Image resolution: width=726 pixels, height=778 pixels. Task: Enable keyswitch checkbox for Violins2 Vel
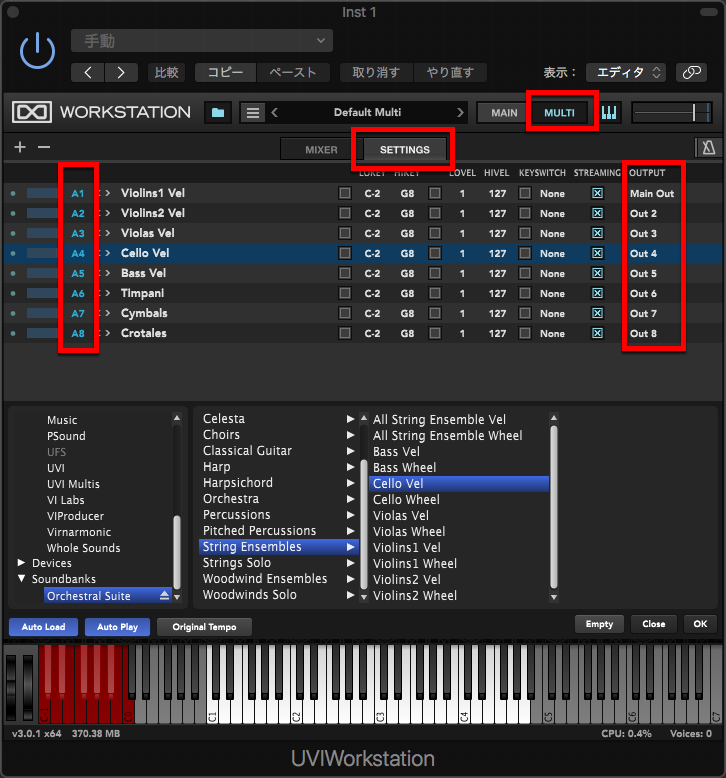pos(525,213)
